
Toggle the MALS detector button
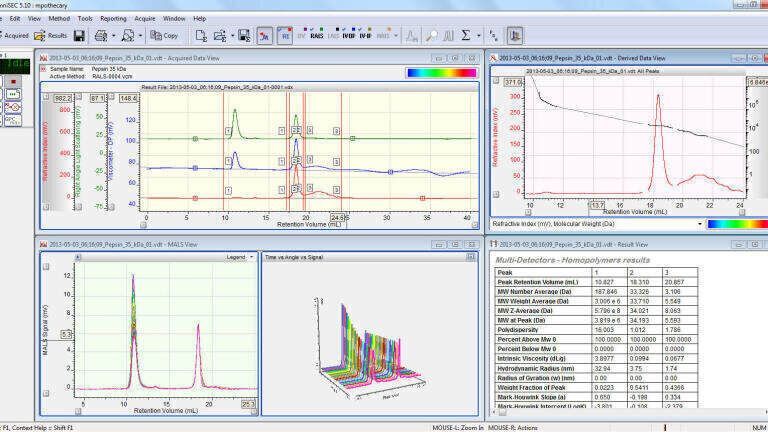pos(383,35)
